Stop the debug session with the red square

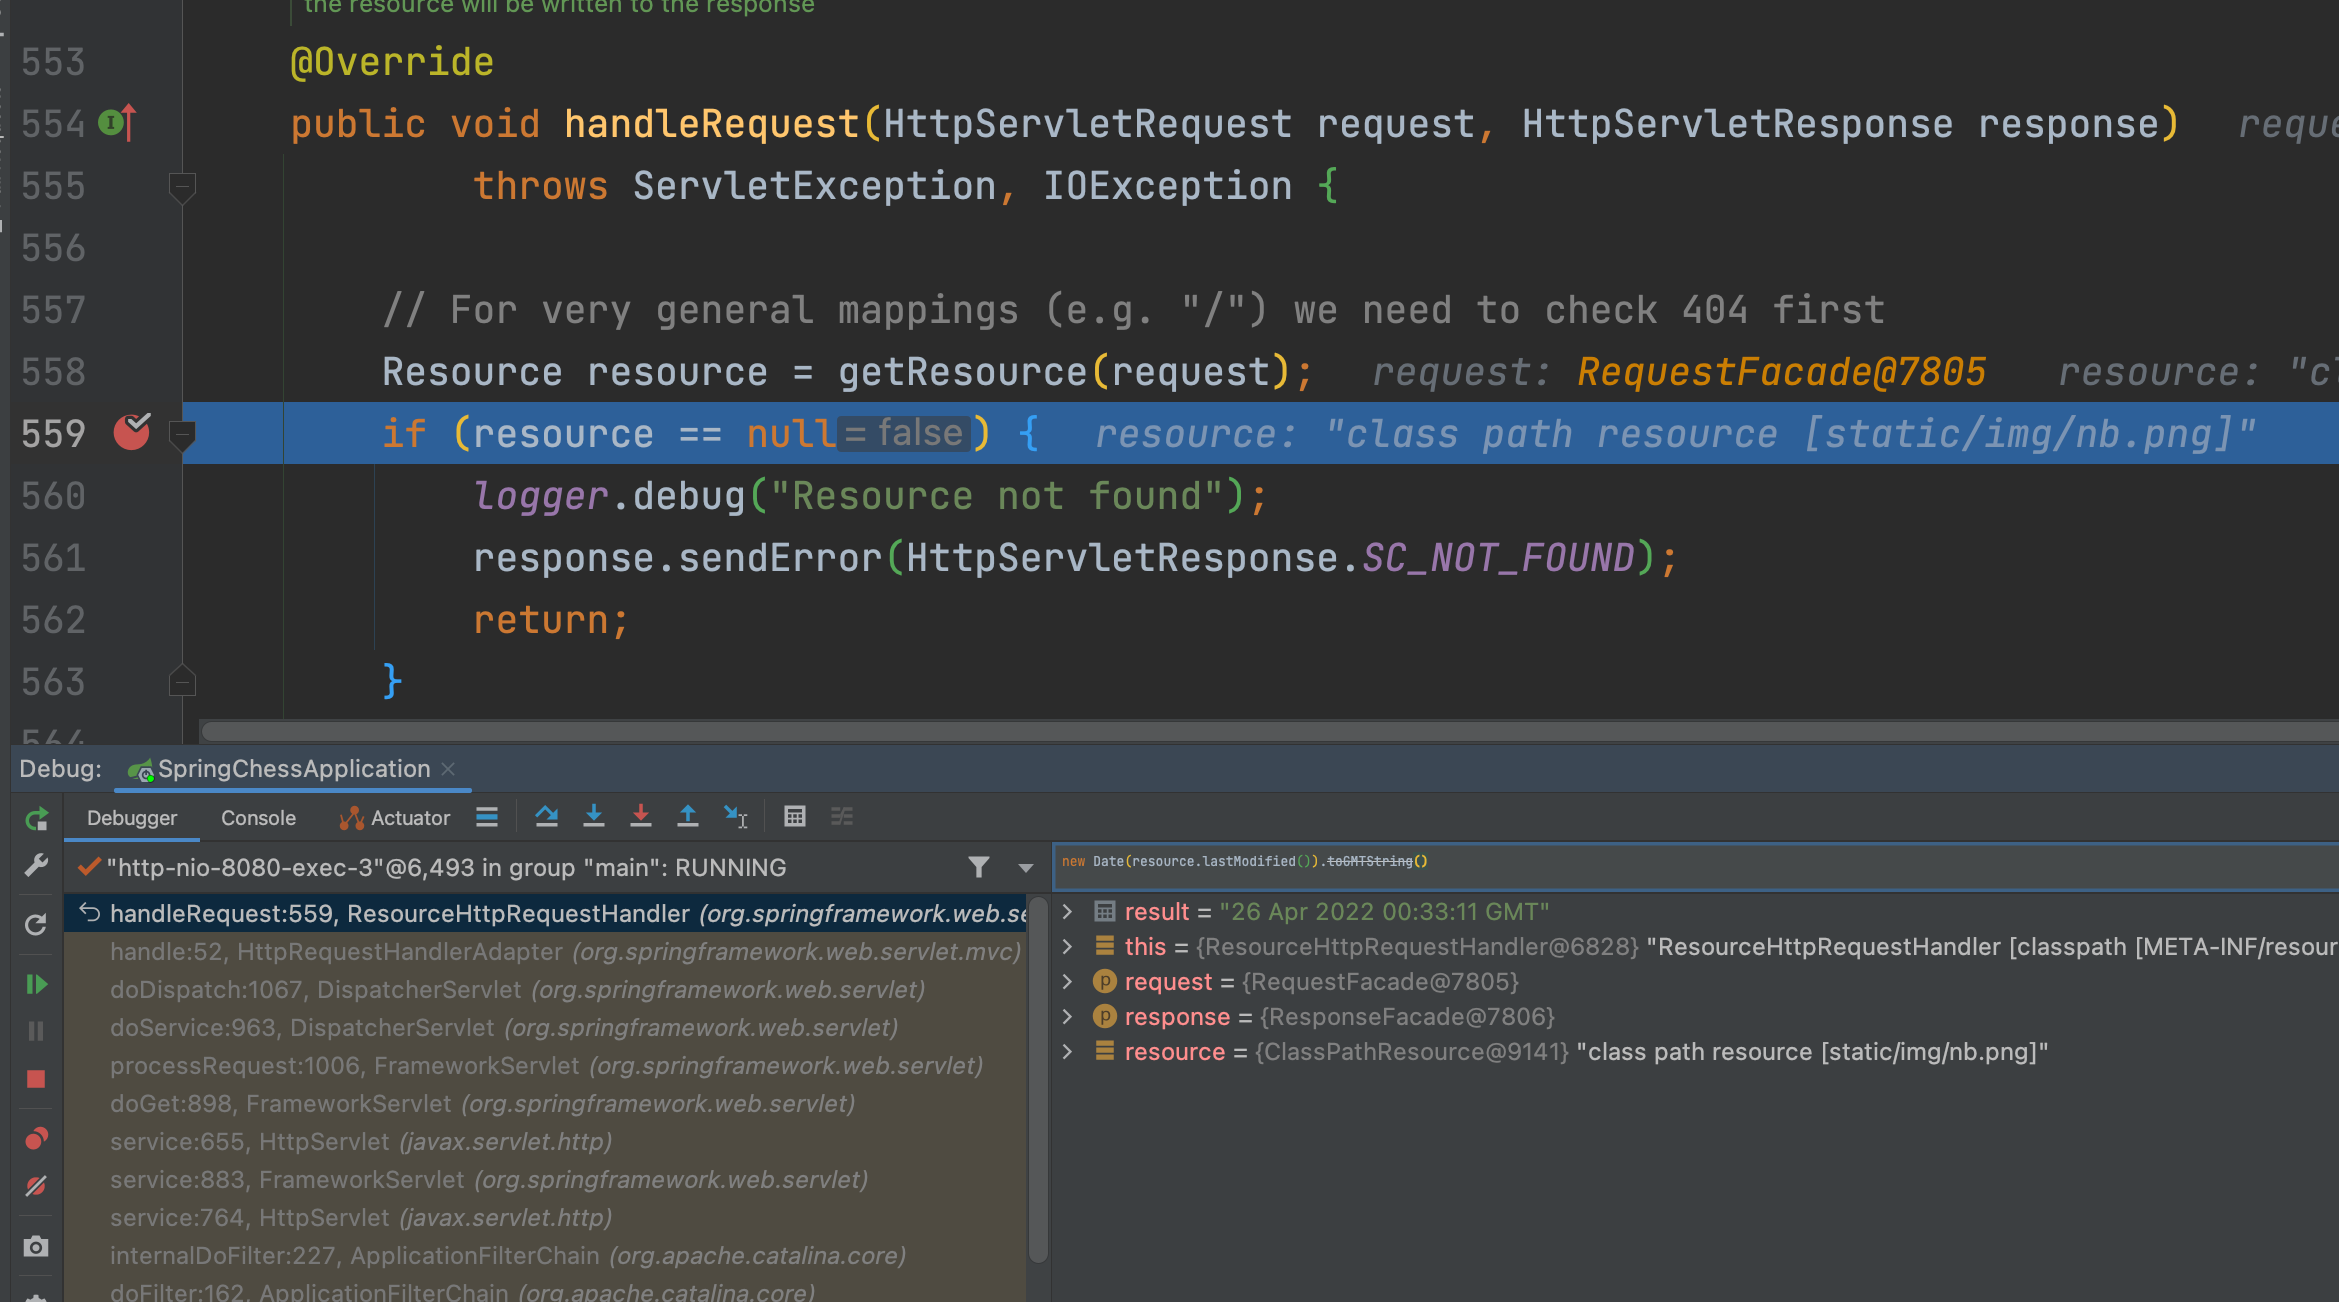(x=36, y=1079)
